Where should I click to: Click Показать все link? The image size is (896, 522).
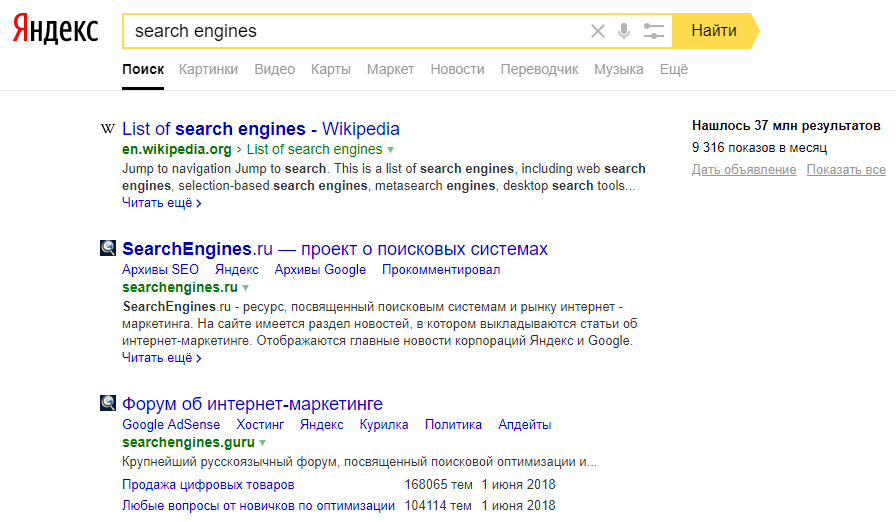pos(846,170)
